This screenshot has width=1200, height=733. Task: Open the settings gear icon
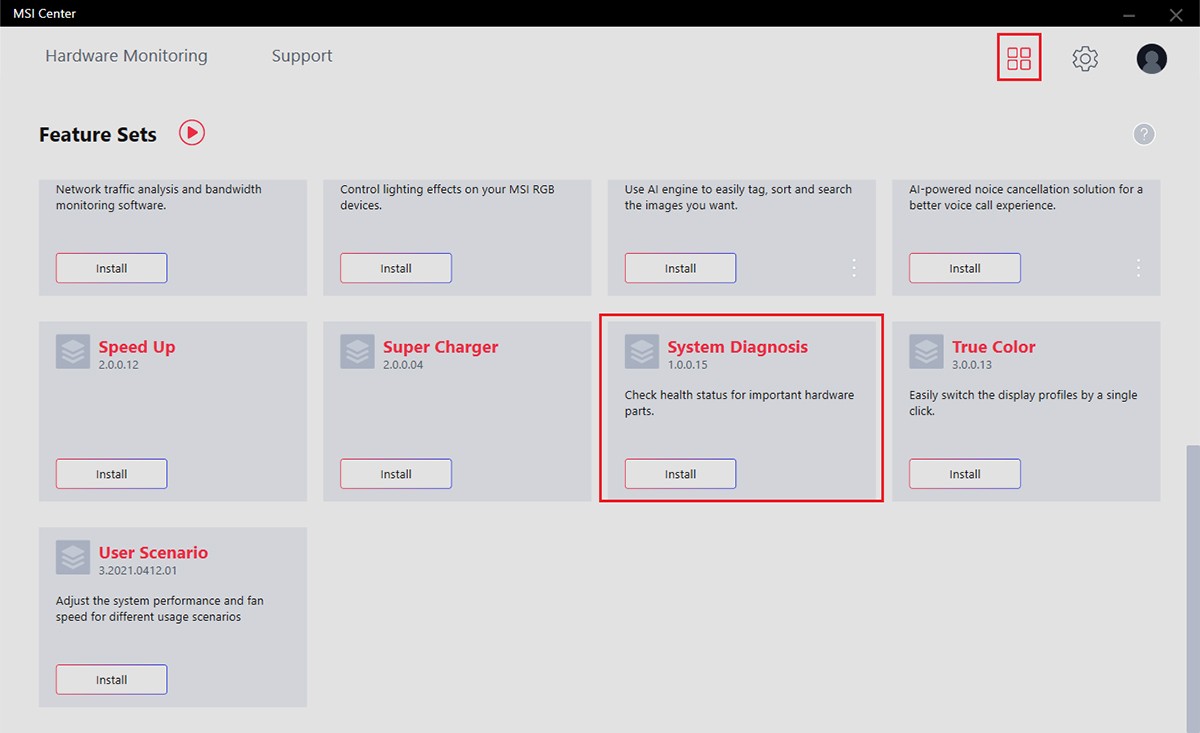1085,59
